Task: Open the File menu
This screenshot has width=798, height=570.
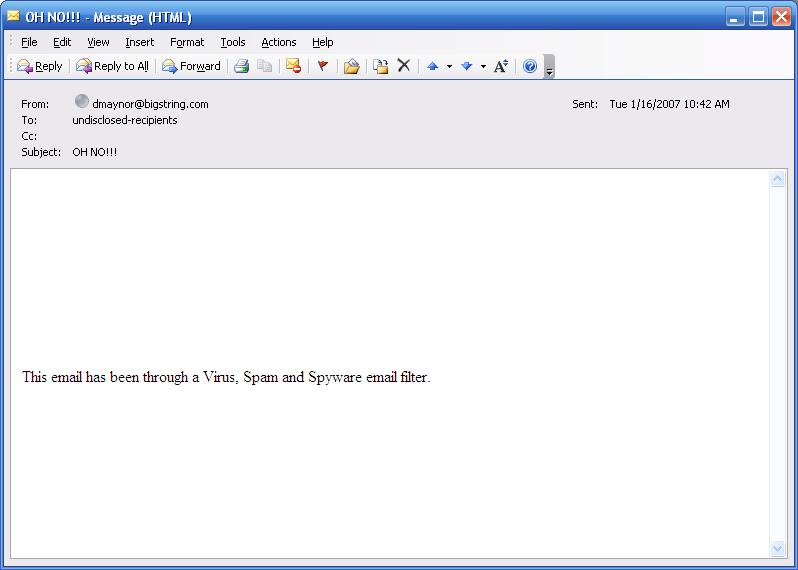Action: 29,42
